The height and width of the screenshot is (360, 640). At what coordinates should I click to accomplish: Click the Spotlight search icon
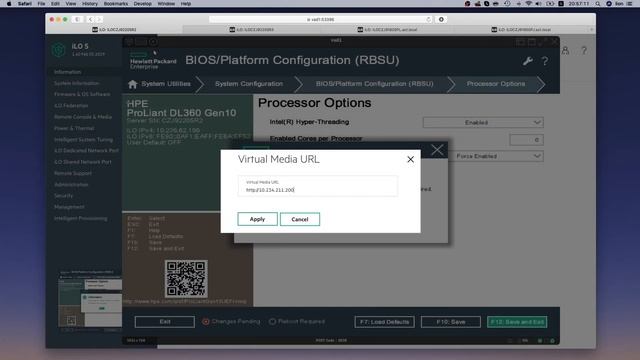598,4
